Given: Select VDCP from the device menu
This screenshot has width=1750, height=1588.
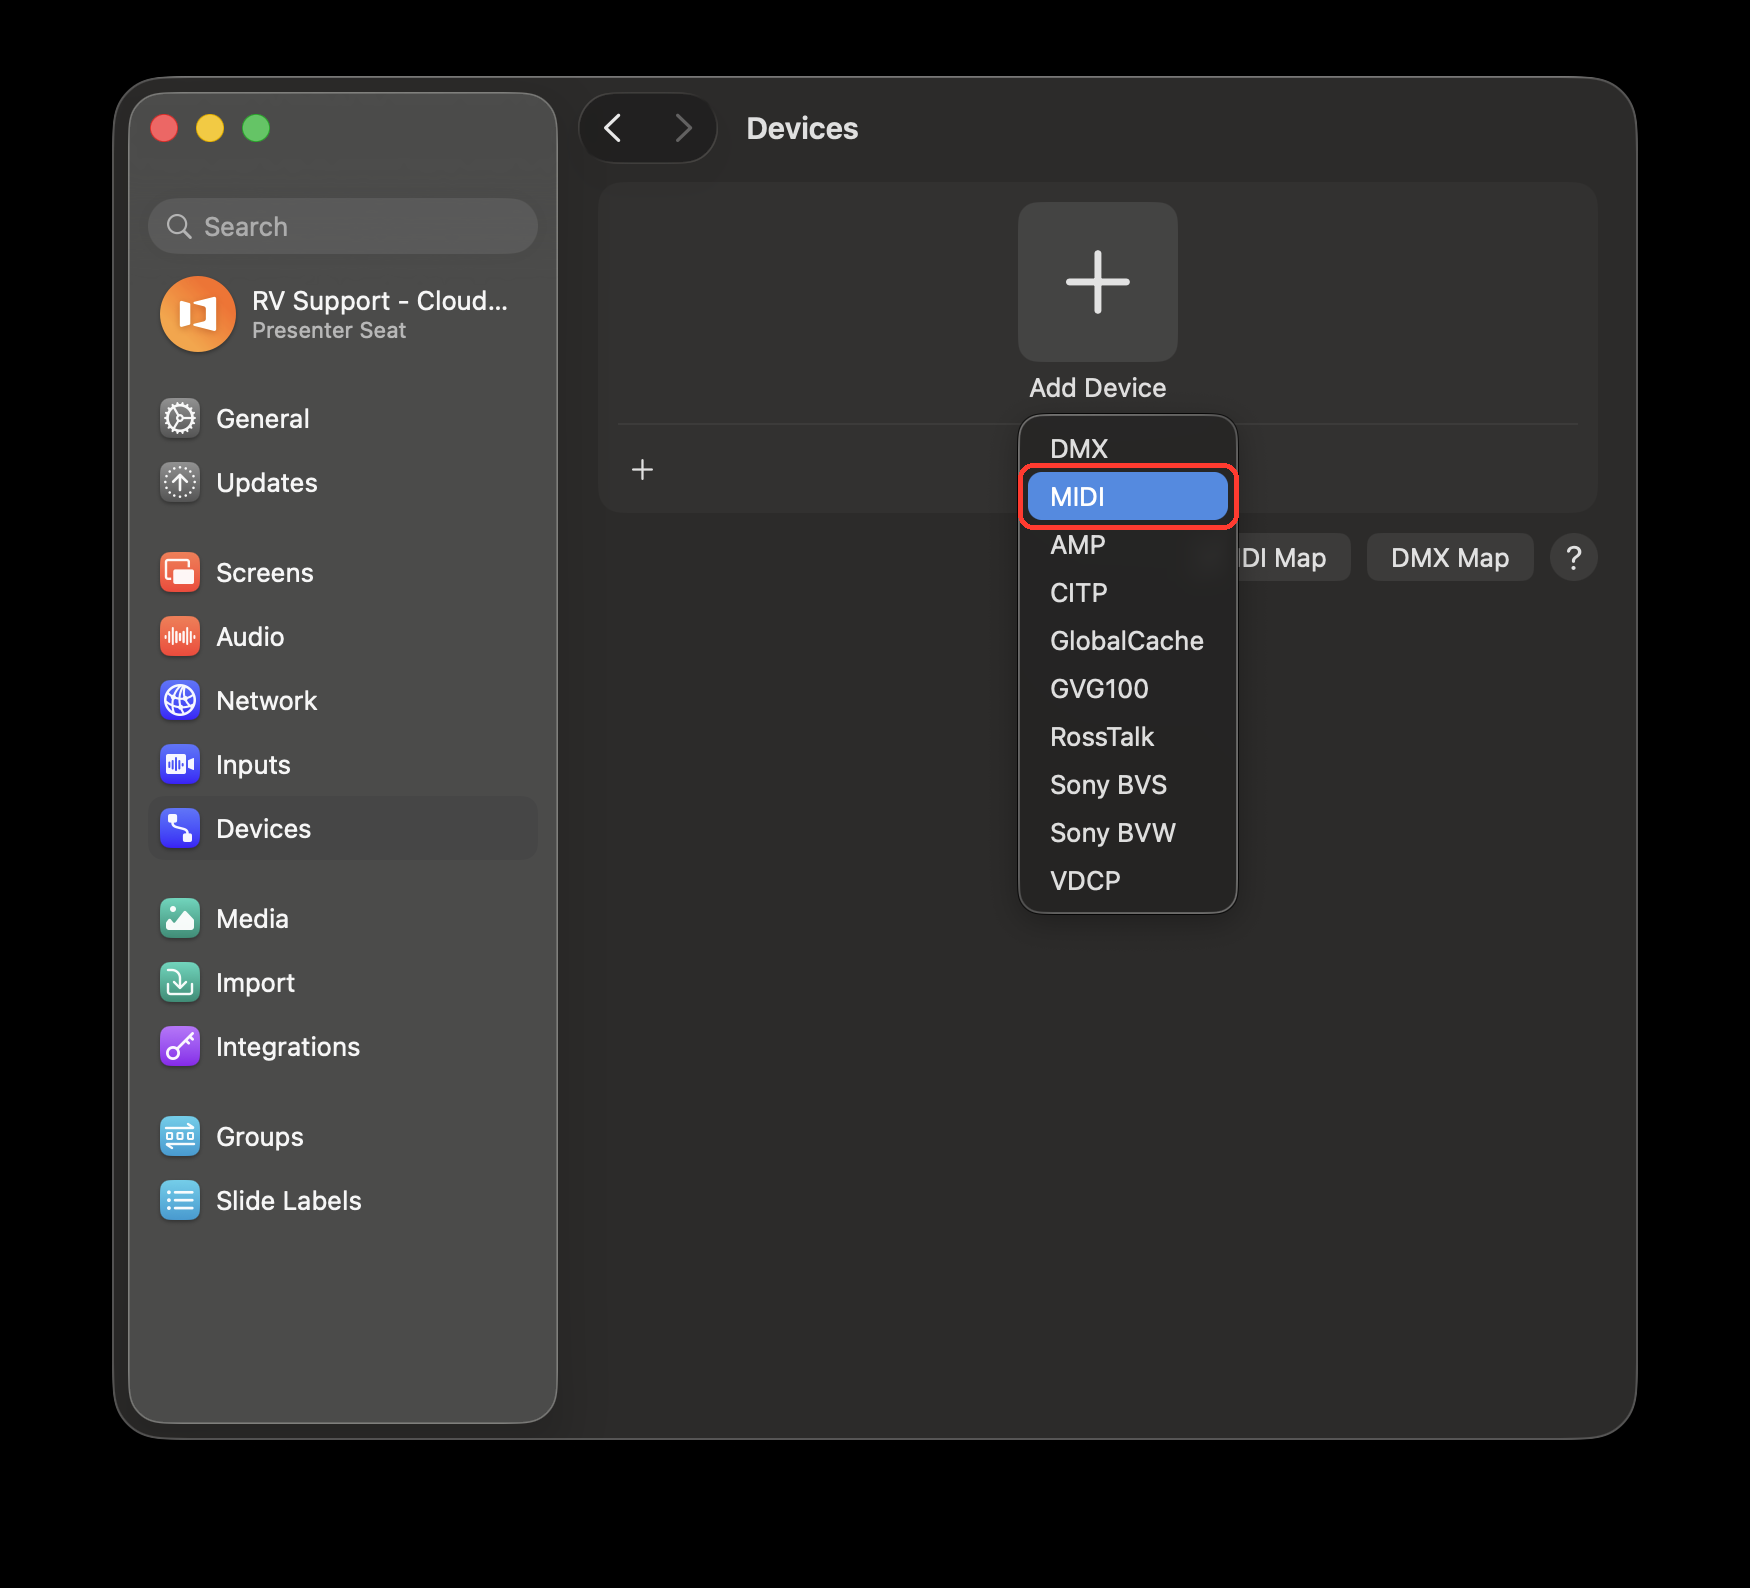Looking at the screenshot, I should [x=1128, y=880].
